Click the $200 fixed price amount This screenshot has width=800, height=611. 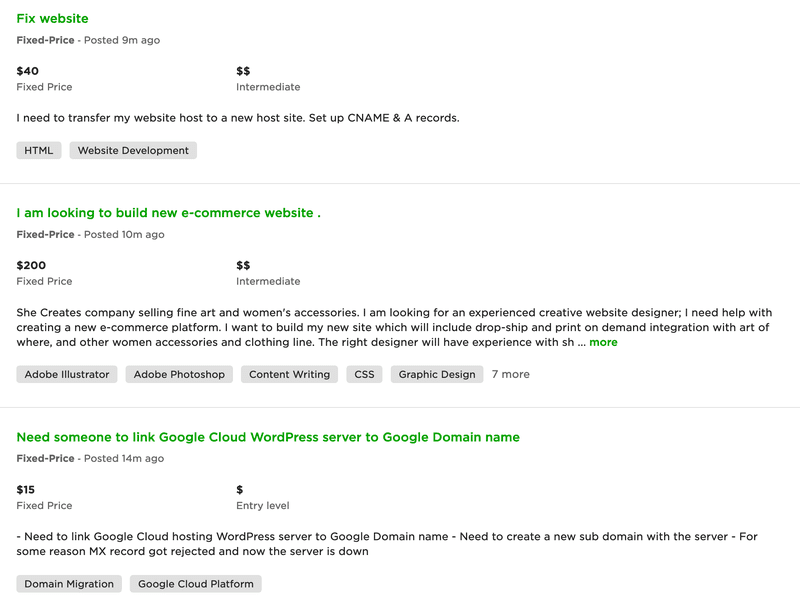pos(30,264)
